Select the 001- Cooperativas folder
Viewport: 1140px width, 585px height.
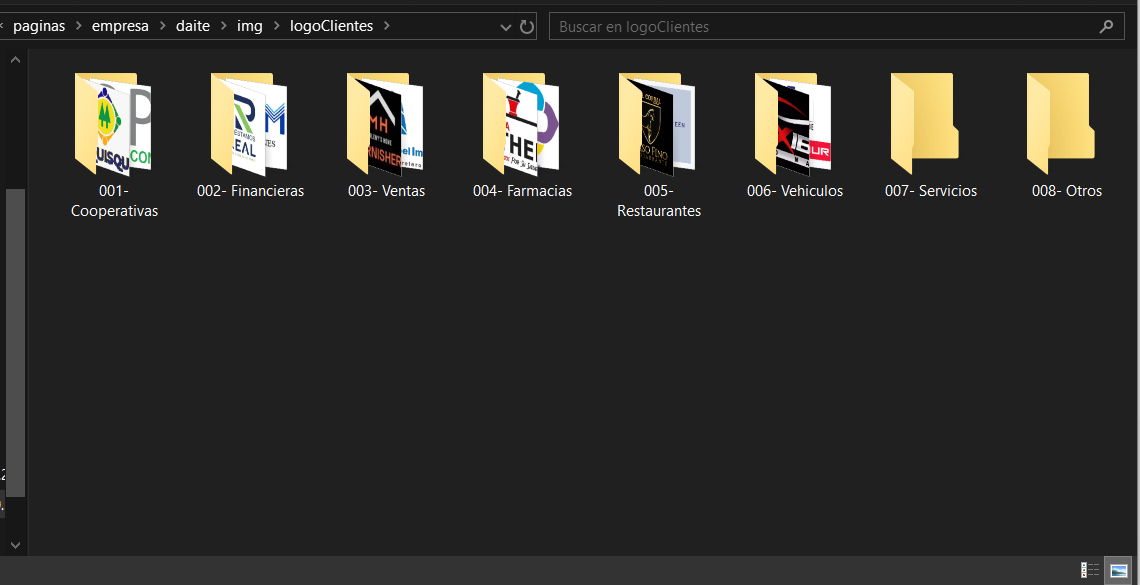click(x=114, y=144)
